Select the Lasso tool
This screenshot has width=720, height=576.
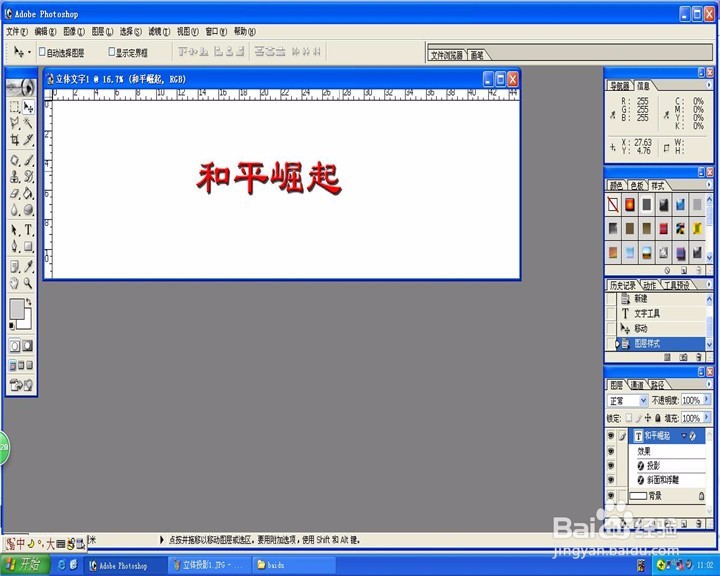click(15, 123)
